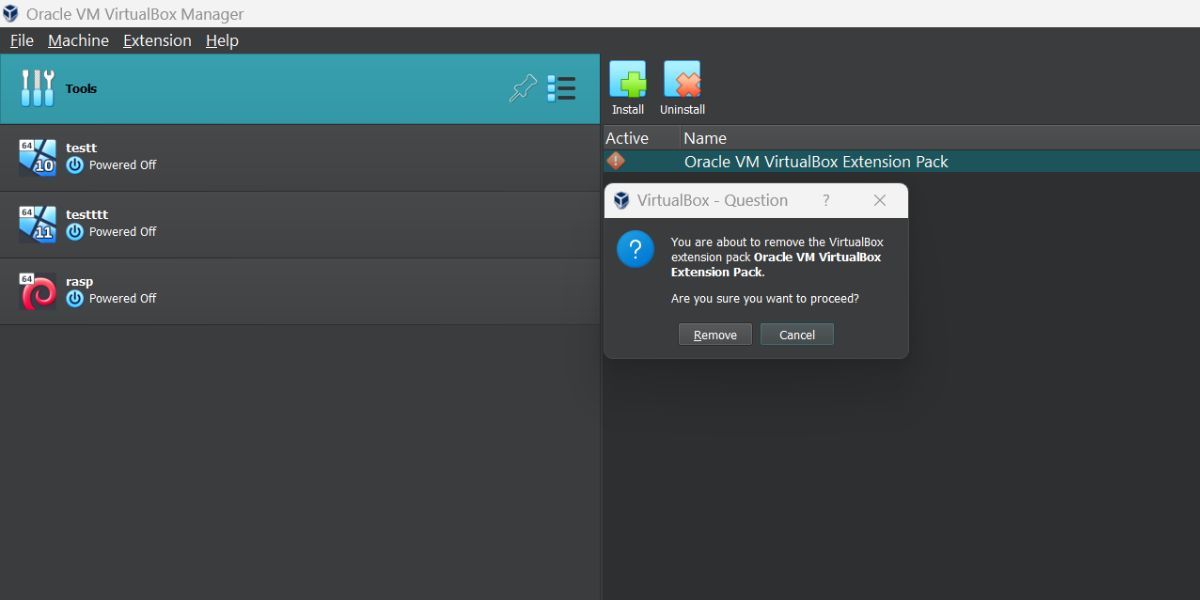This screenshot has height=600, width=1200.
Task: Click the testt Windows 10 VM icon
Action: (x=38, y=155)
